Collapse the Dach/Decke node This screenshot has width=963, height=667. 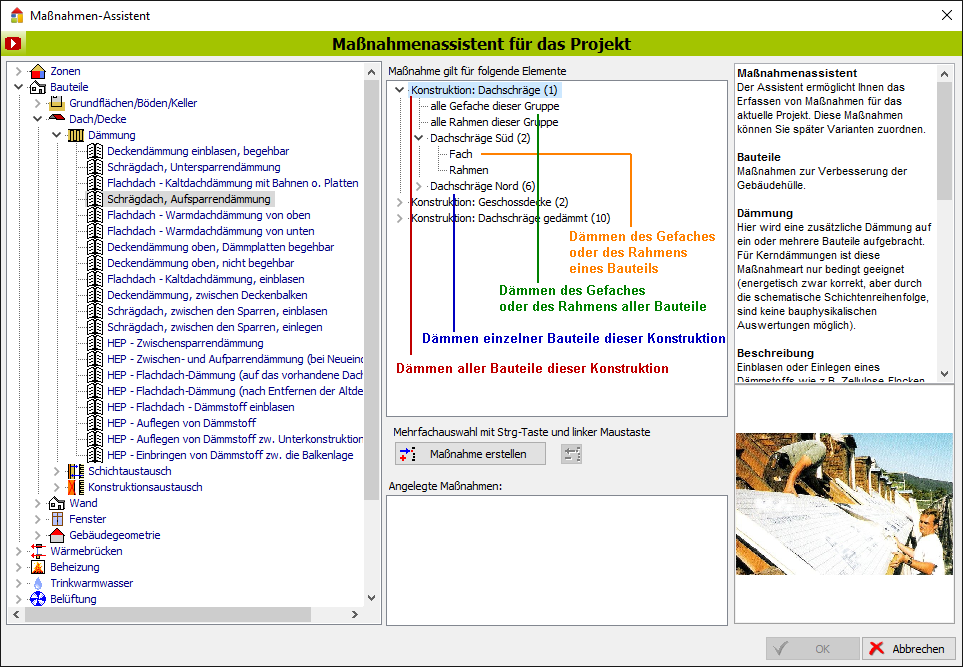37,119
